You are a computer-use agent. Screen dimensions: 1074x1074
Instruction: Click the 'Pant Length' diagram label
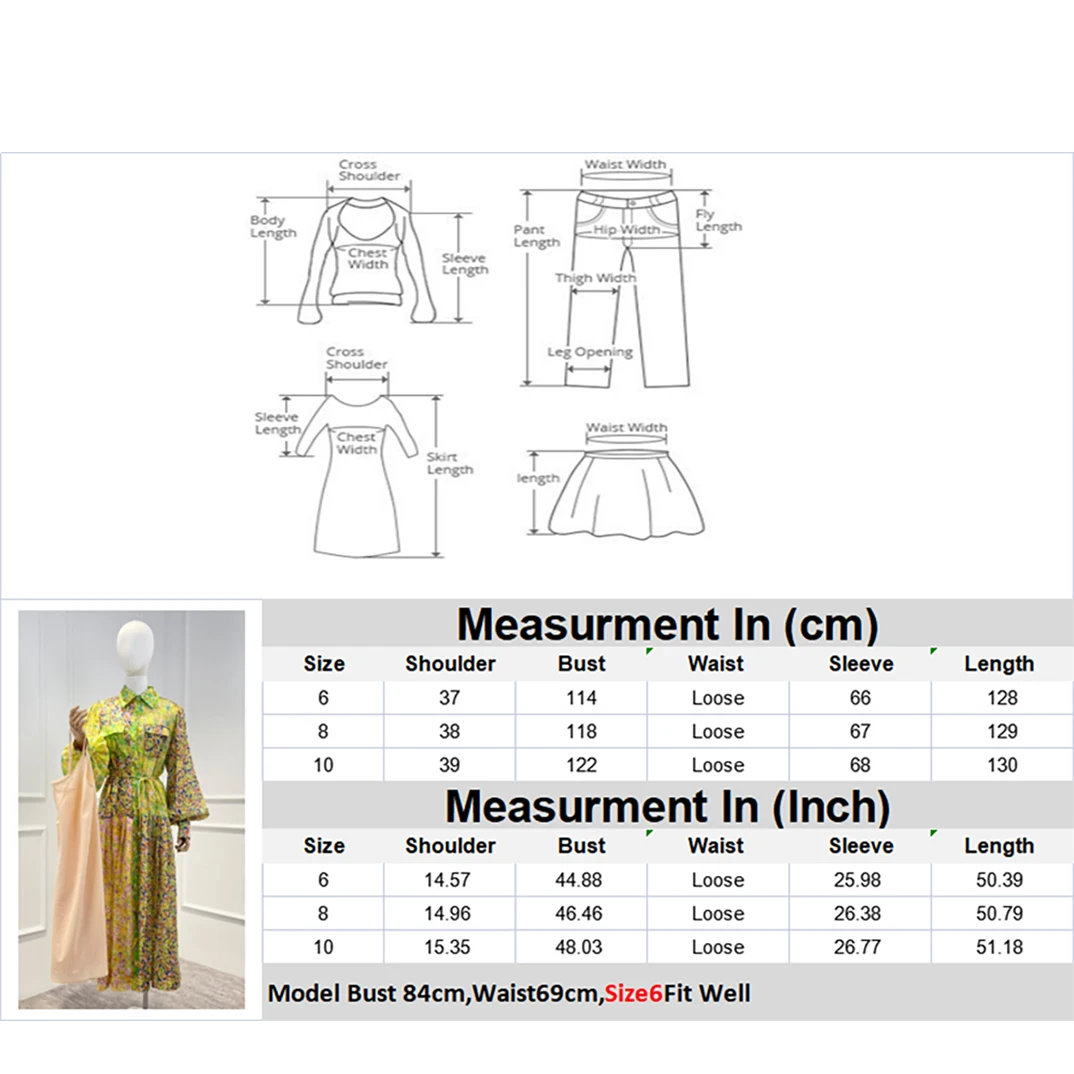(537, 236)
